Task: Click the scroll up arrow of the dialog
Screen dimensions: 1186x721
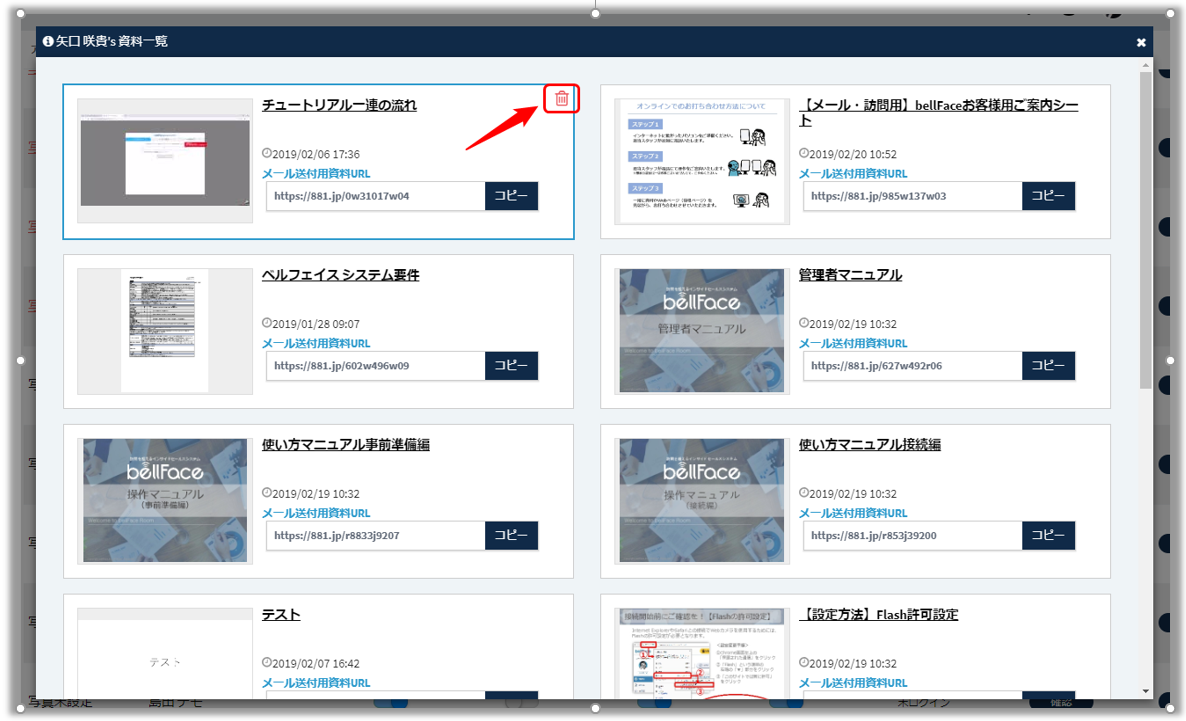Action: click(1145, 66)
